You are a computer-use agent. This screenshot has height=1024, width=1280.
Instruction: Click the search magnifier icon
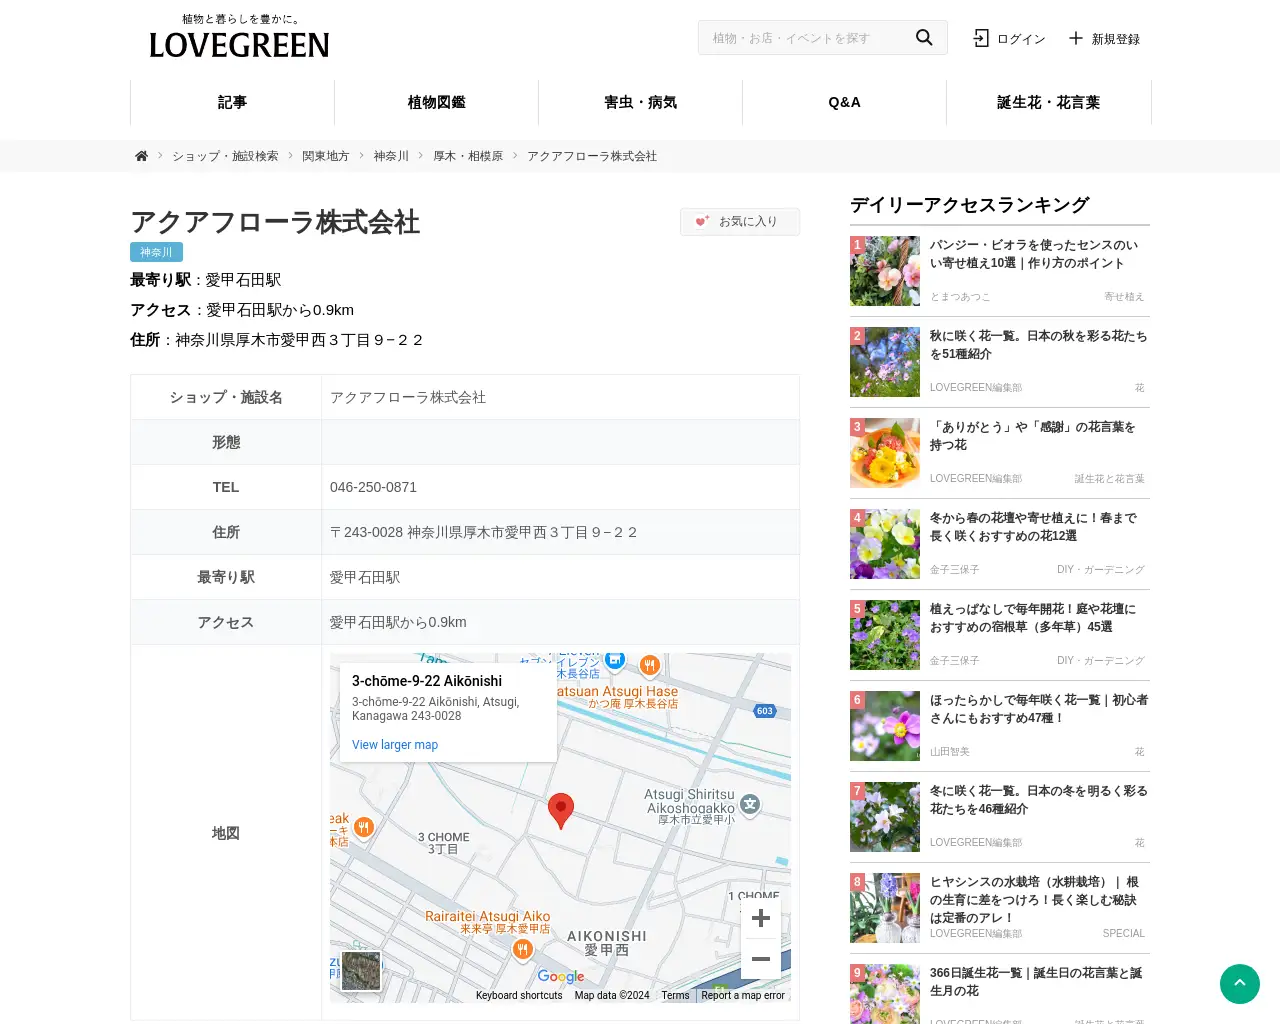[x=923, y=37]
